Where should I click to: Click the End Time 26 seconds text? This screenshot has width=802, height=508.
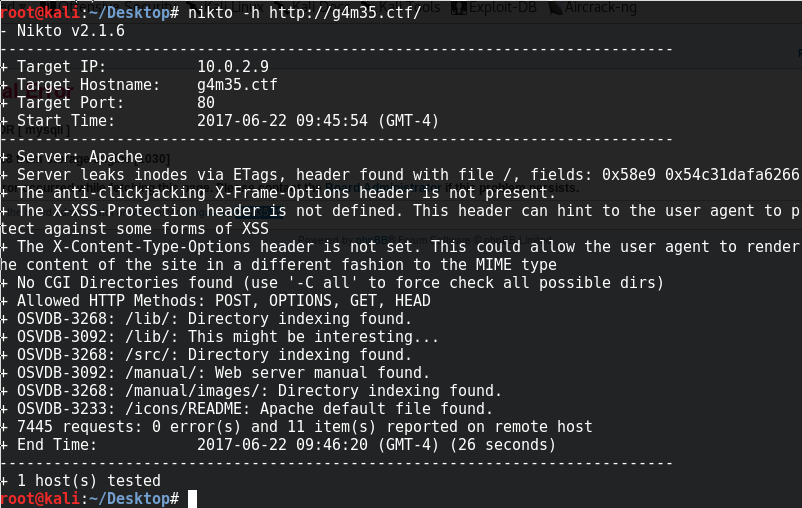click(503, 445)
